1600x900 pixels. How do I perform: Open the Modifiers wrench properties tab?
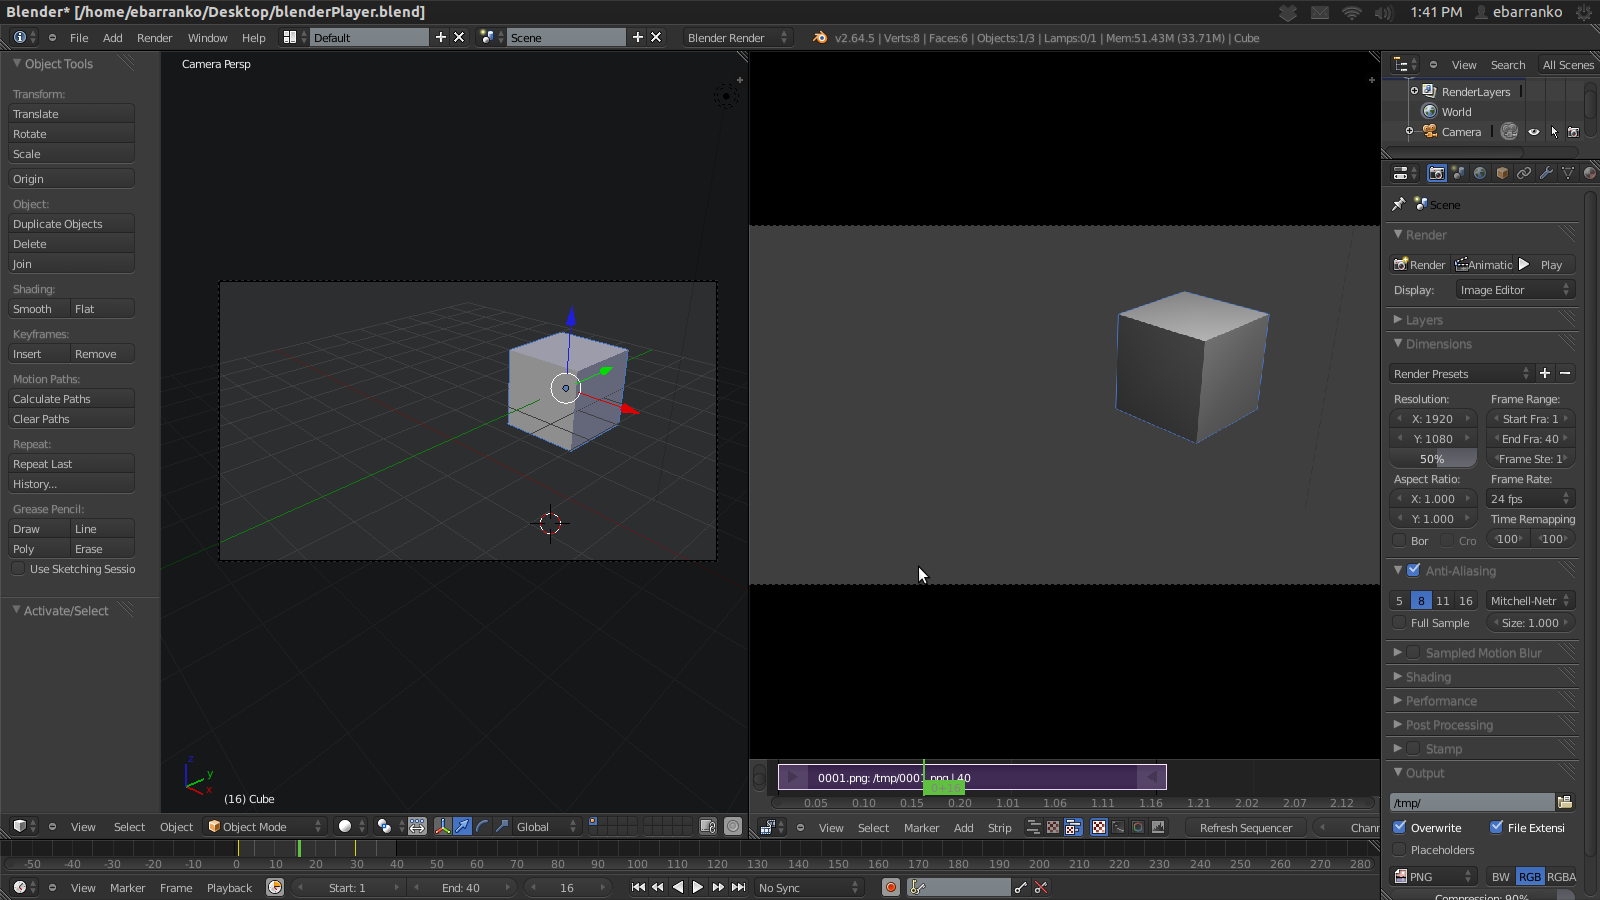pyautogui.click(x=1546, y=173)
